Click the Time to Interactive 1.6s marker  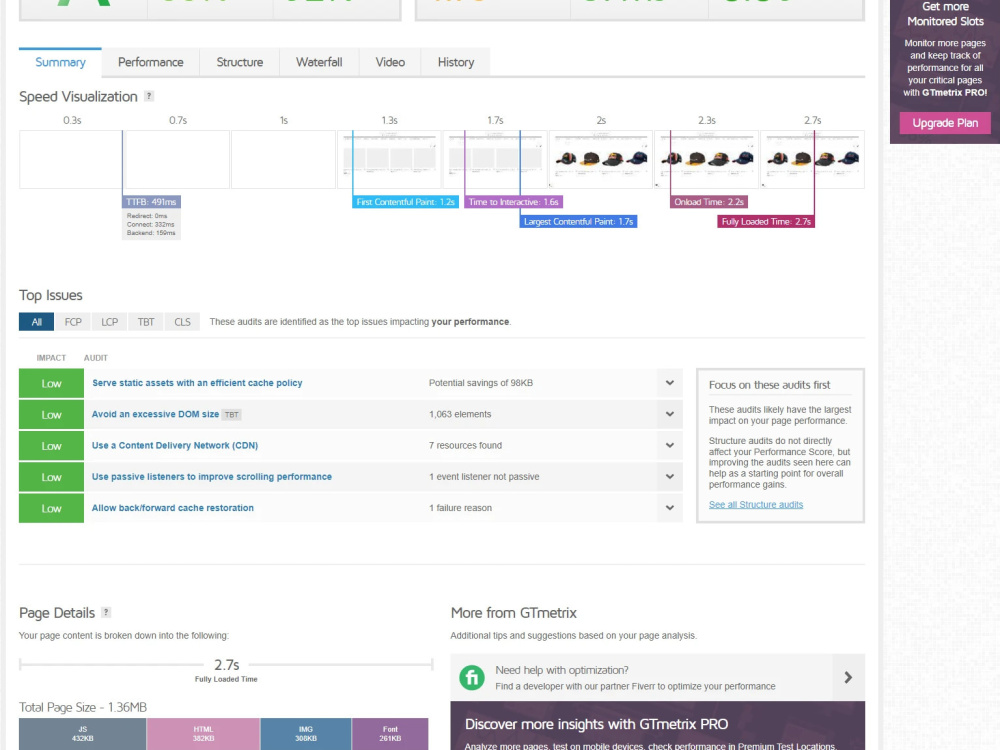coord(513,202)
